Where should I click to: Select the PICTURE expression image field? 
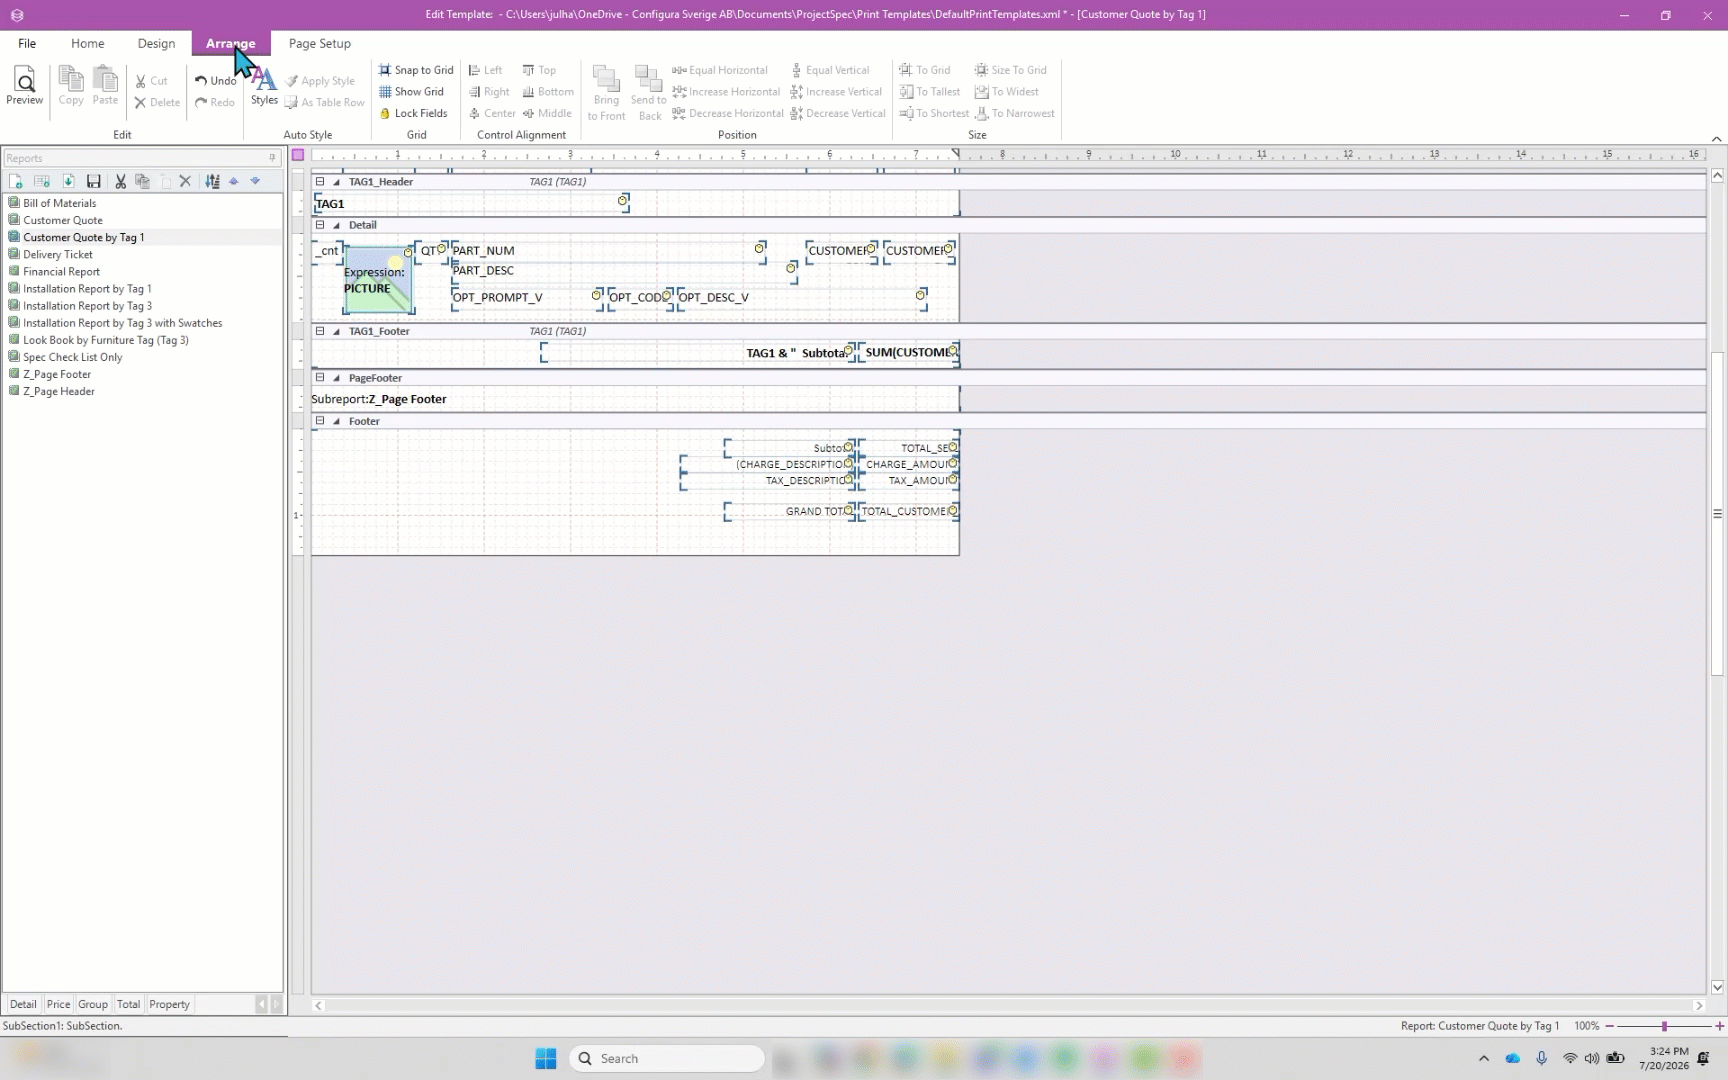tap(377, 280)
